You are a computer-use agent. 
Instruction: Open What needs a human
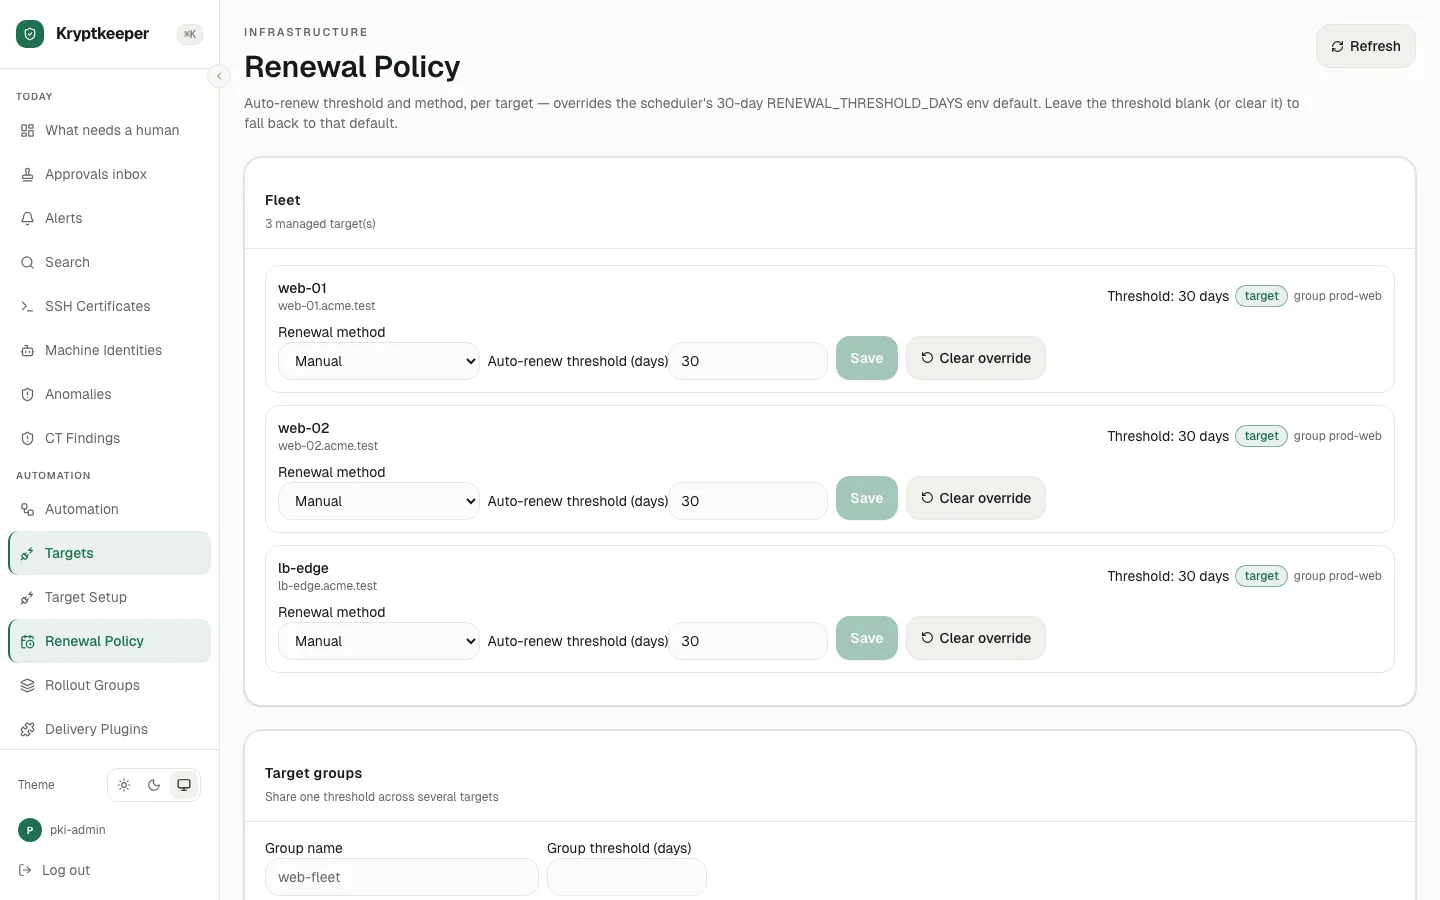point(110,130)
